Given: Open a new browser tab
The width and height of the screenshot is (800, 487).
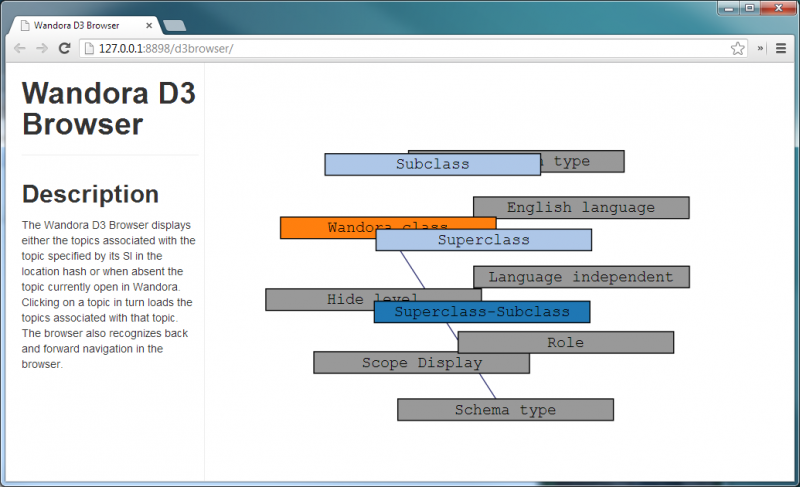Looking at the screenshot, I should tap(173, 25).
